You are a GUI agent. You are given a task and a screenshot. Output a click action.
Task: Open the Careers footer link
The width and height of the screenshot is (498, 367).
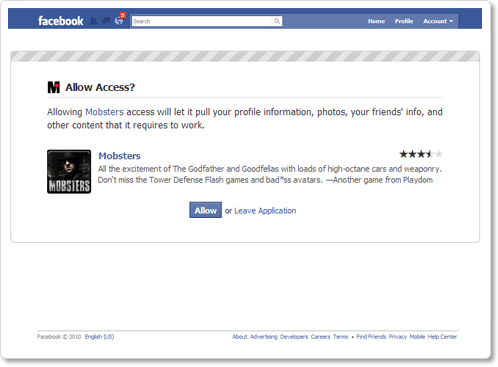320,337
